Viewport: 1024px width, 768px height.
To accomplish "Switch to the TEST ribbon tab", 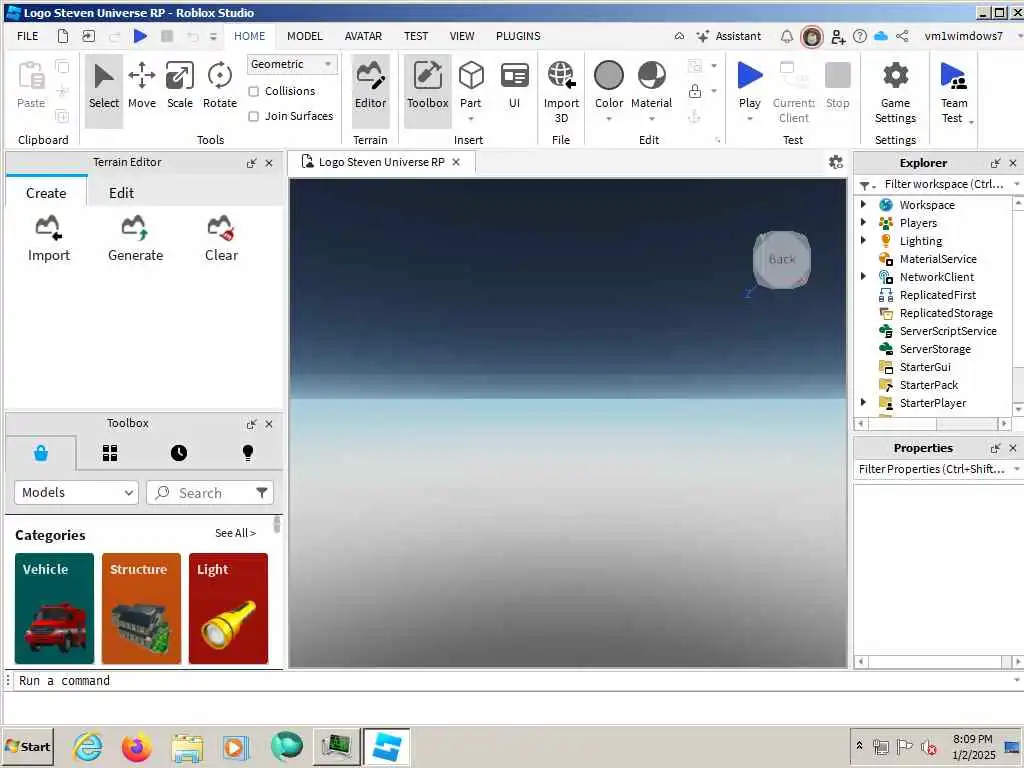I will (415, 36).
